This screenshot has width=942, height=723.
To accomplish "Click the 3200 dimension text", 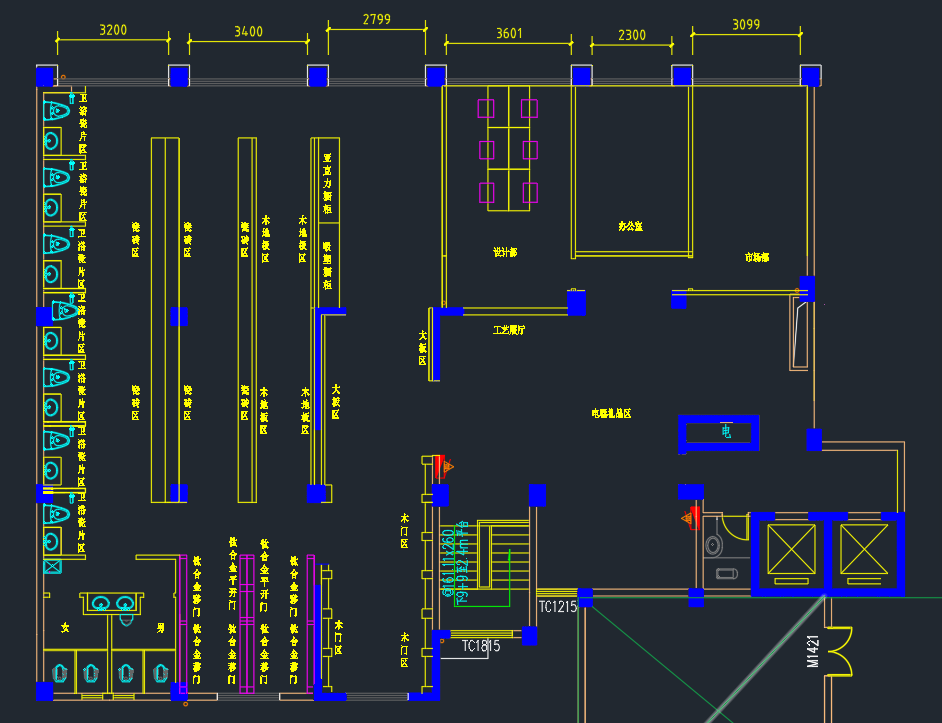I will pos(113,30).
